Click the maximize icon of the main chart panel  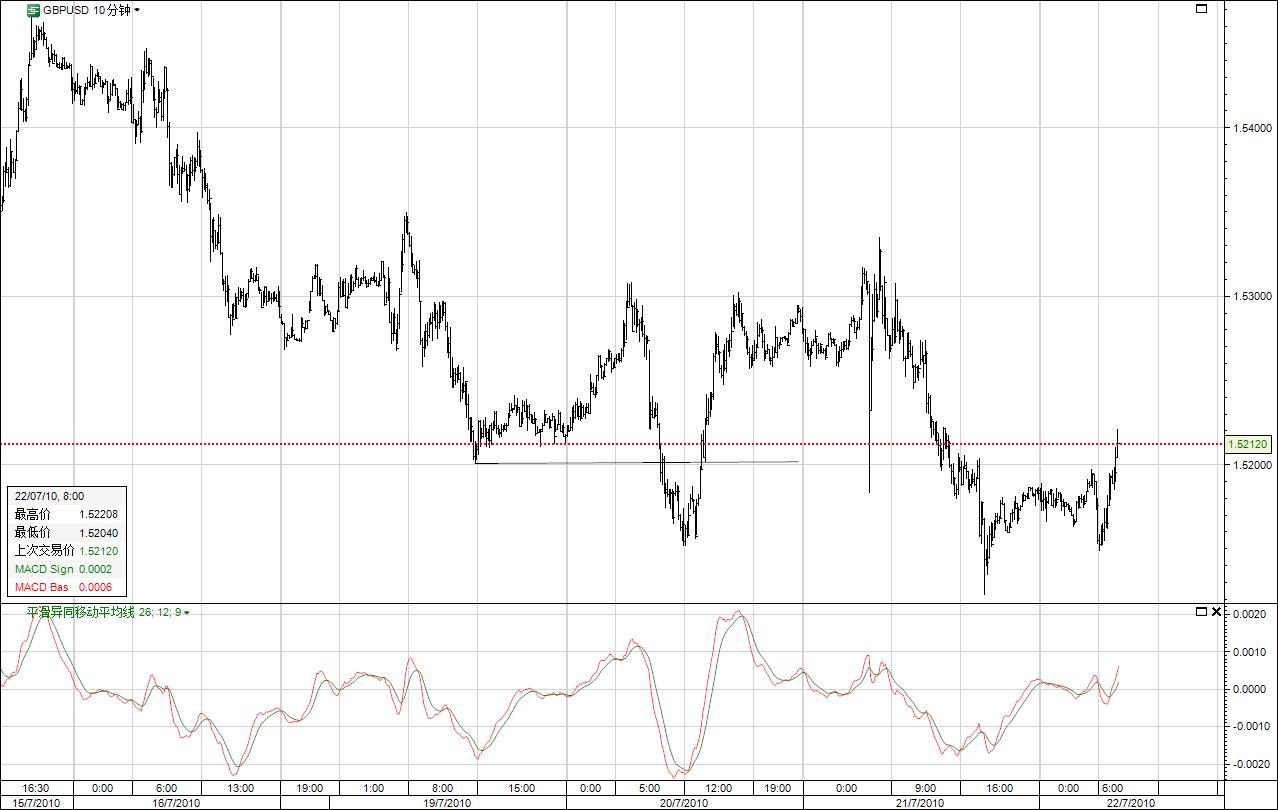point(1203,8)
